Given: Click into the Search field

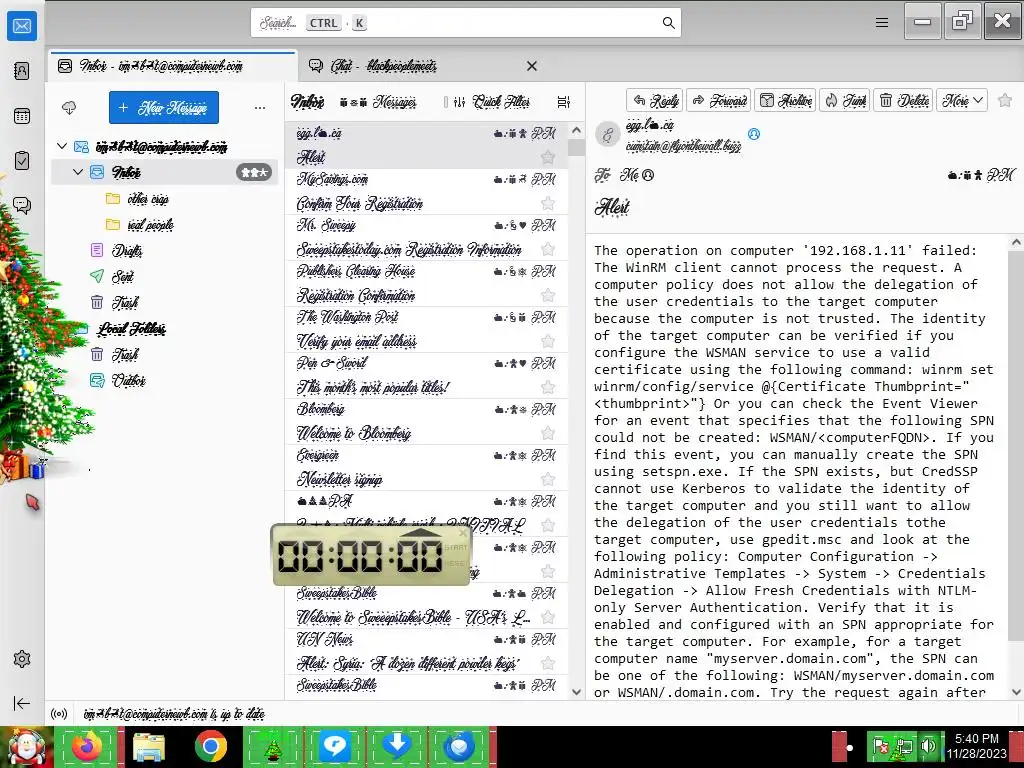Looking at the screenshot, I should [x=466, y=23].
